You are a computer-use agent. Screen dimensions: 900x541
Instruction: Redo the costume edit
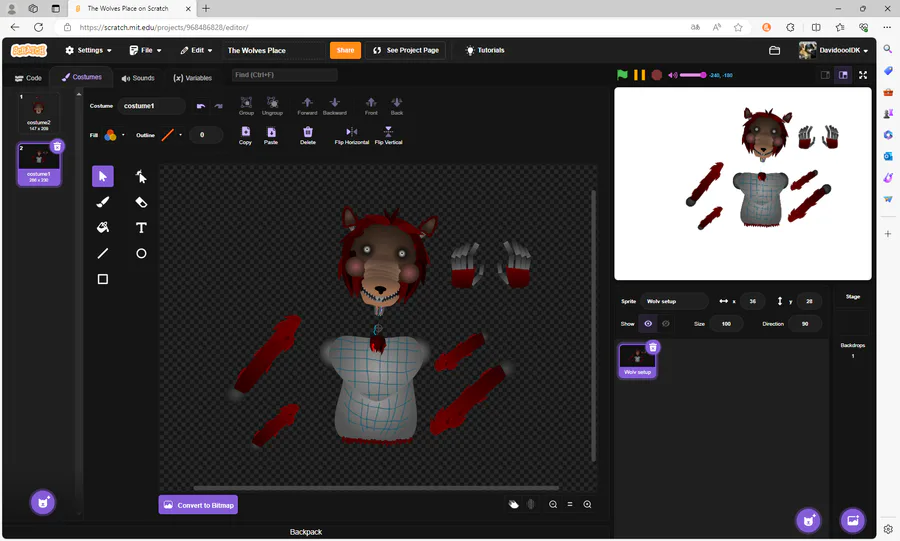(x=218, y=106)
